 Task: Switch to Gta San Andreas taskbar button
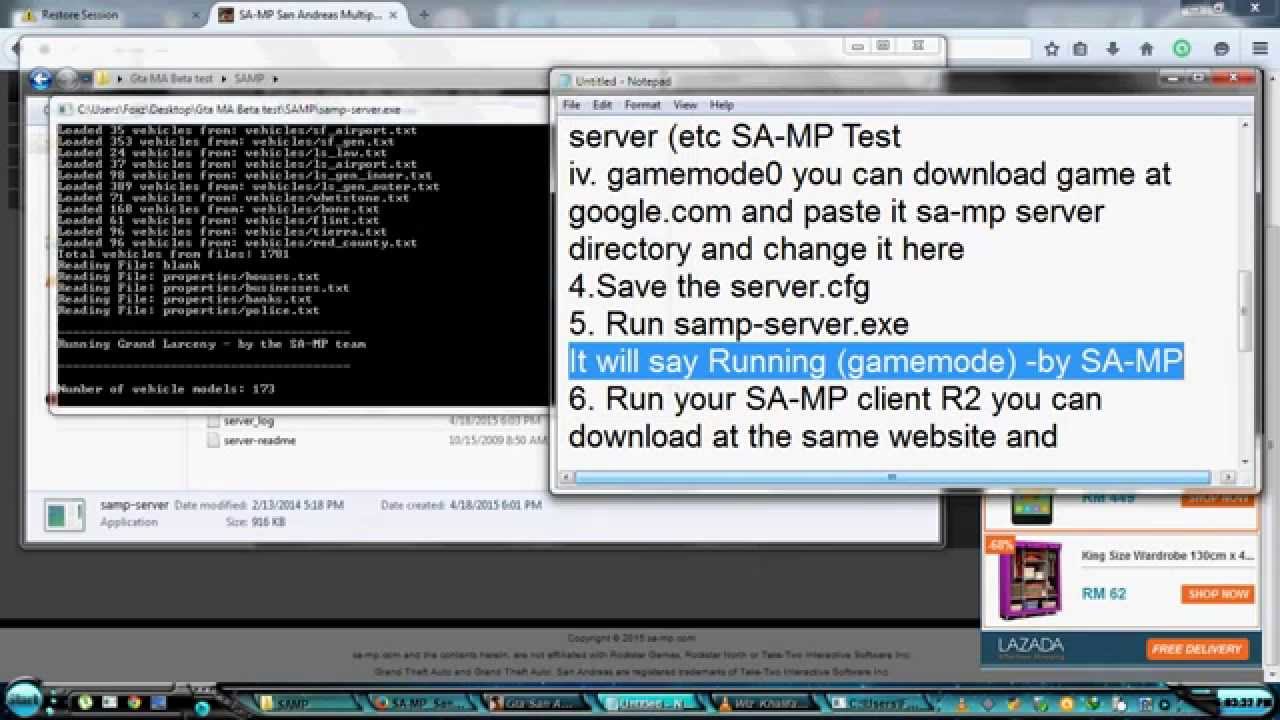(538, 703)
